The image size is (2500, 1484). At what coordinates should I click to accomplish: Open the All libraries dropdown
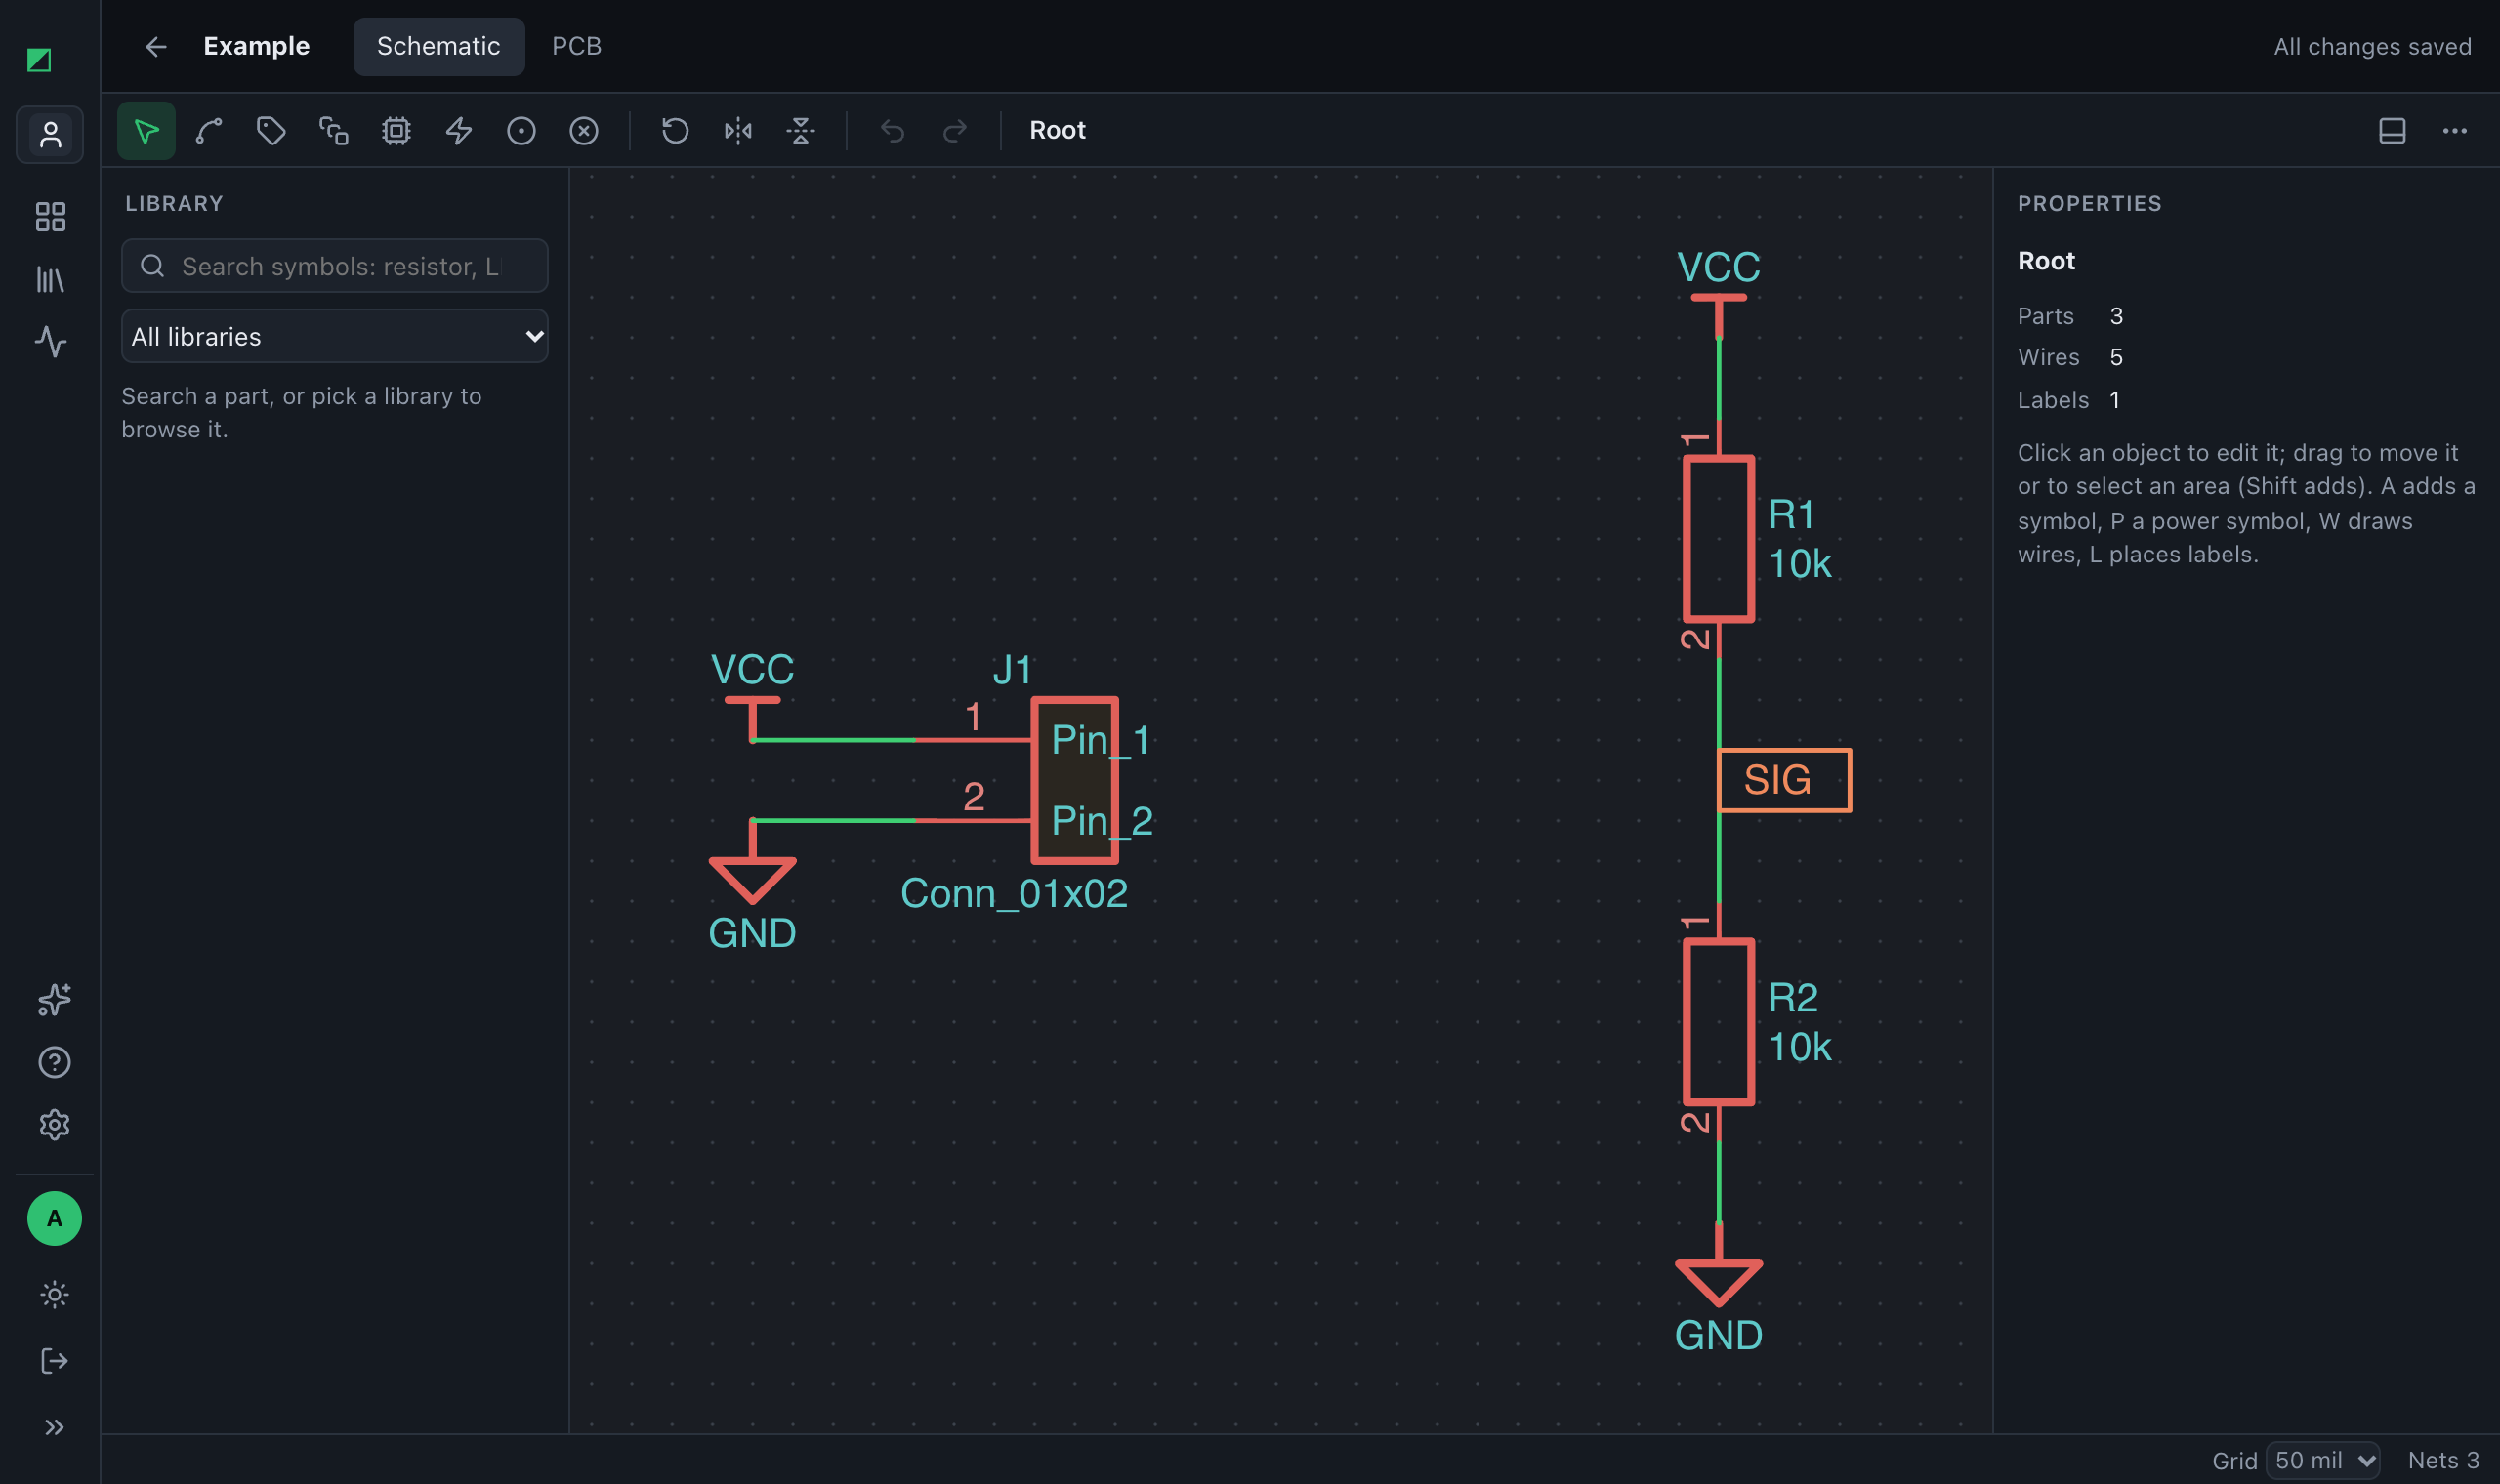click(334, 336)
